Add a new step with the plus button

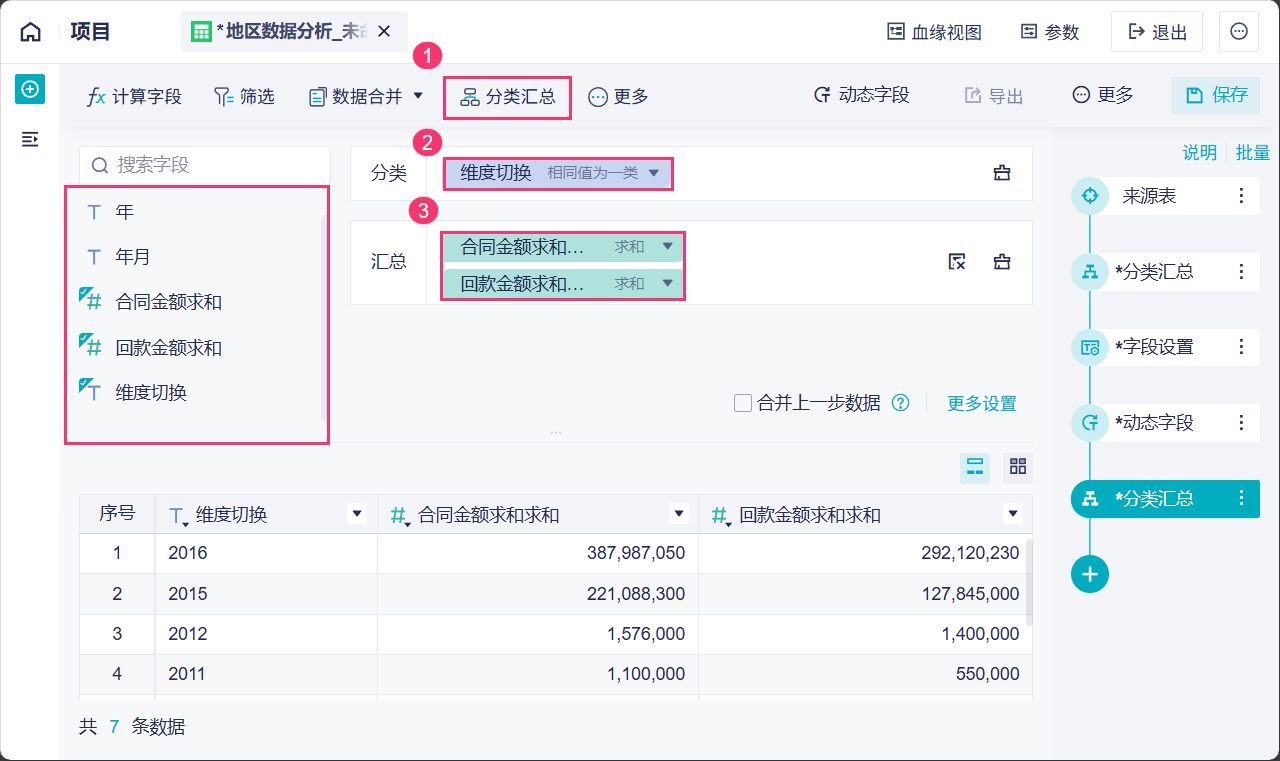pyautogui.click(x=1090, y=574)
